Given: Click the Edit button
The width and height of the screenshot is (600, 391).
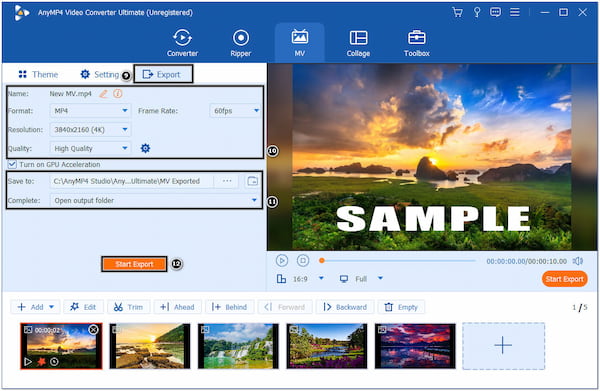Looking at the screenshot, I should [x=83, y=307].
